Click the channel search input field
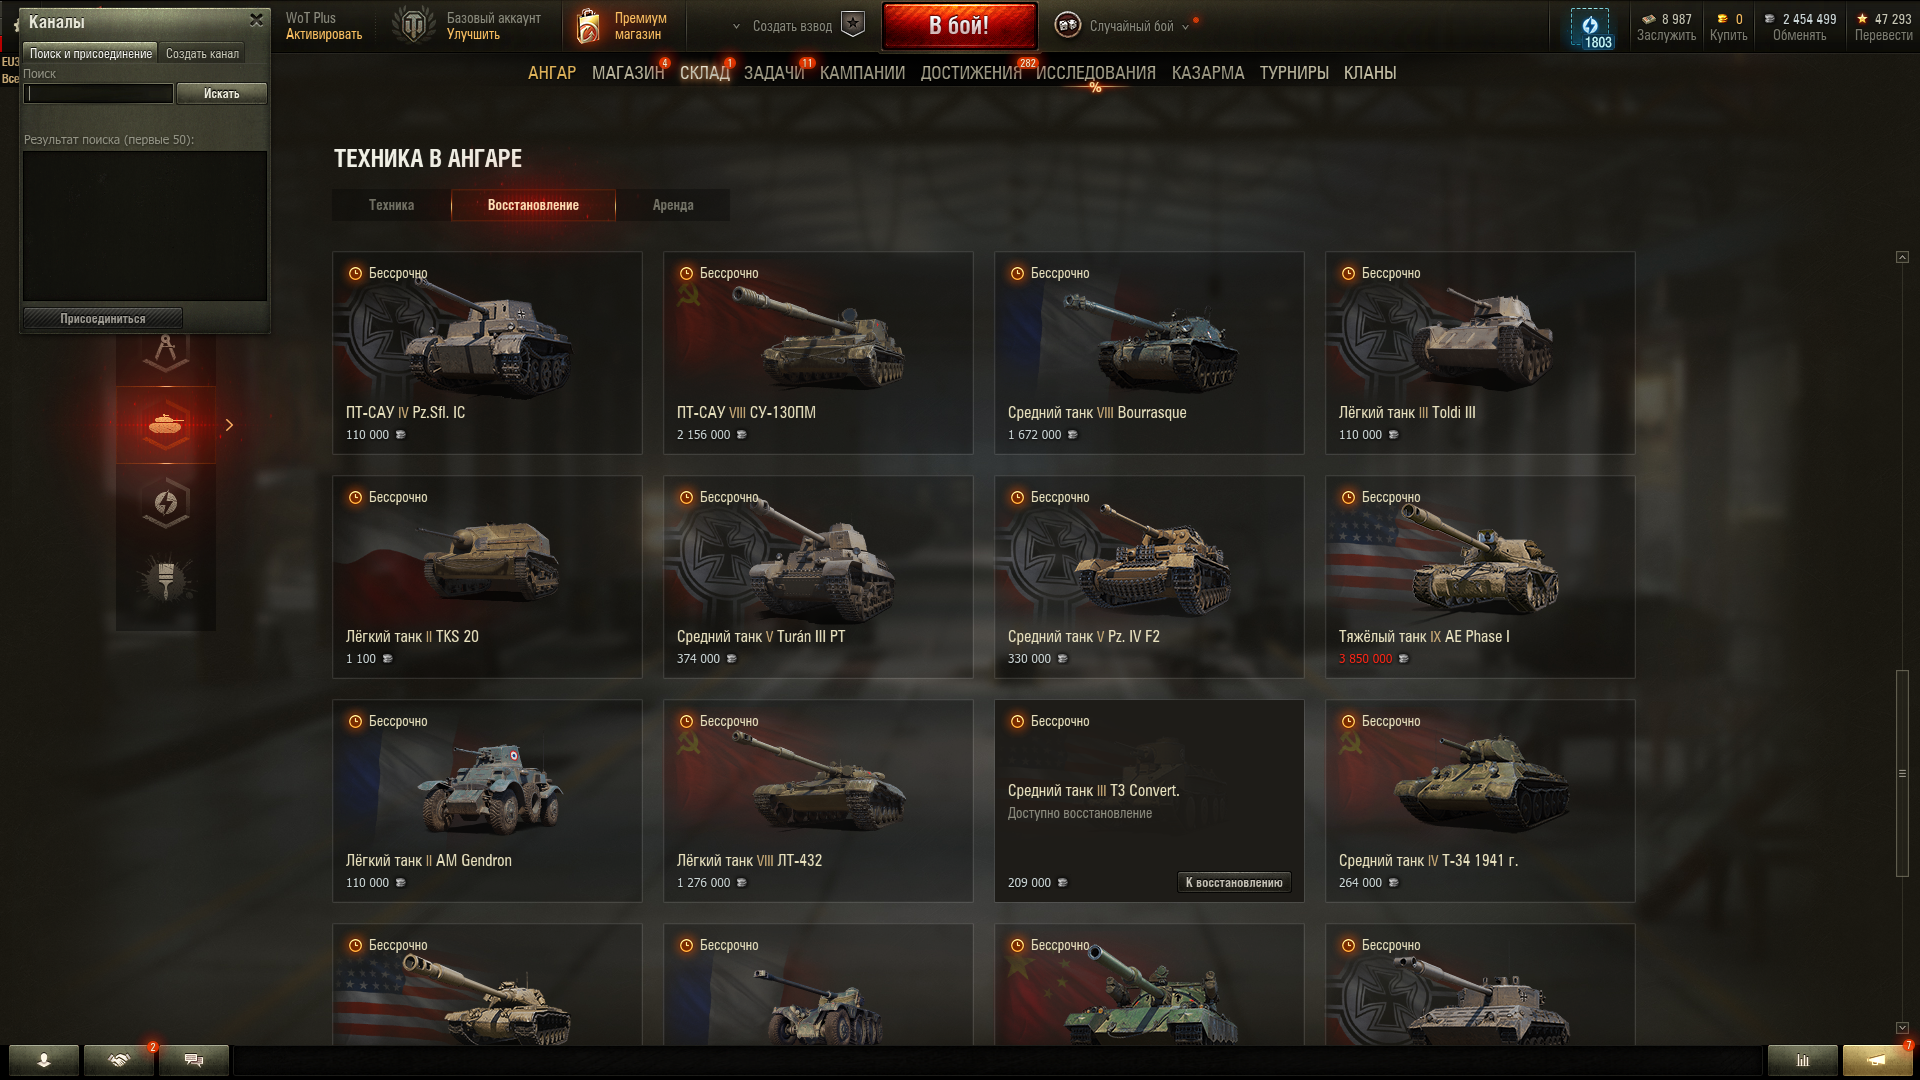This screenshot has height=1080, width=1920. click(x=98, y=94)
